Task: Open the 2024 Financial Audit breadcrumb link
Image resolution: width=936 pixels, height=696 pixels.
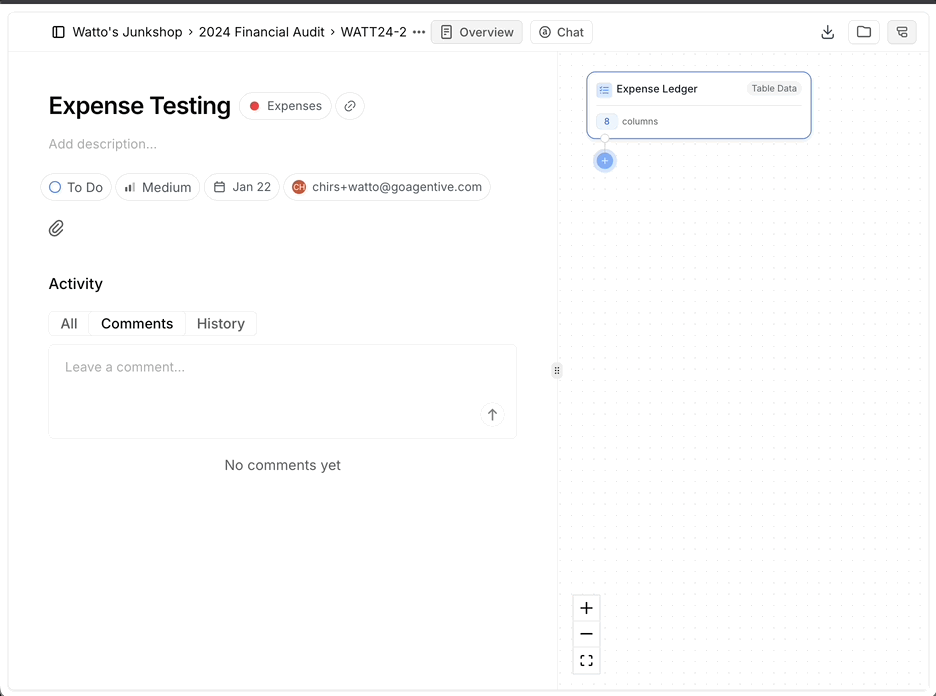Action: (x=261, y=31)
